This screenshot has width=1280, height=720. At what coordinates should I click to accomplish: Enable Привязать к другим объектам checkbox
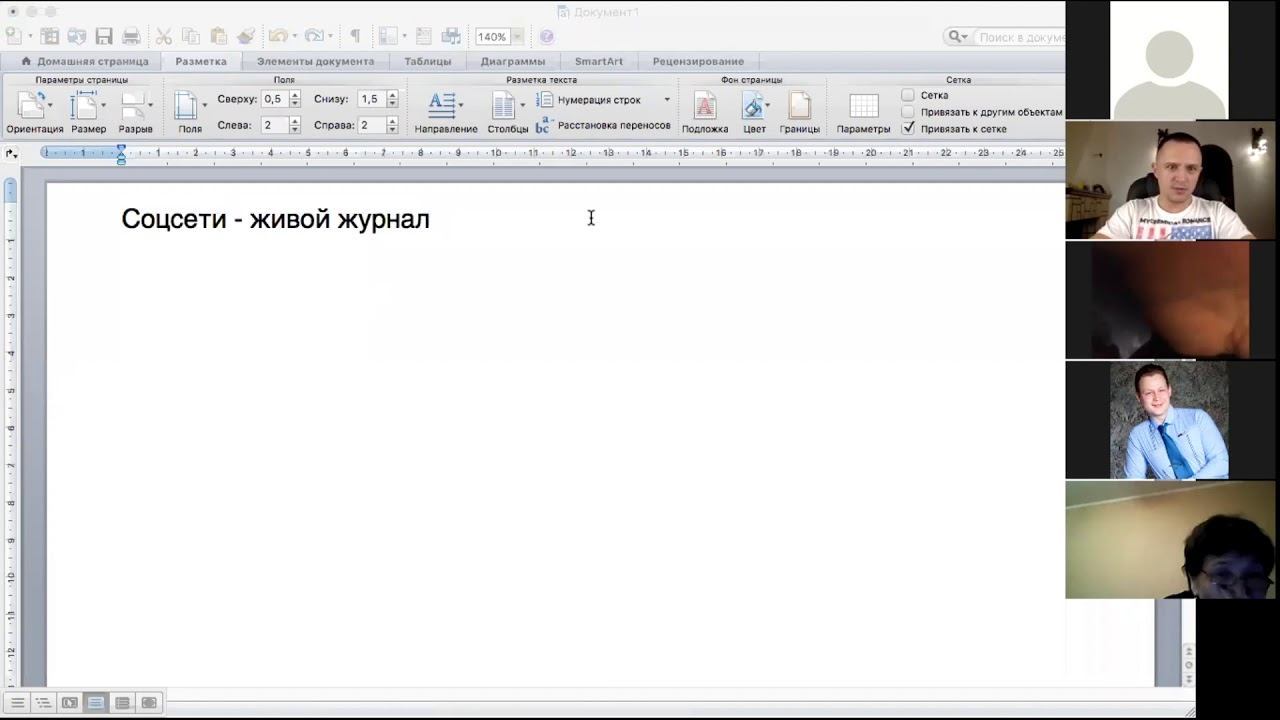(x=908, y=112)
